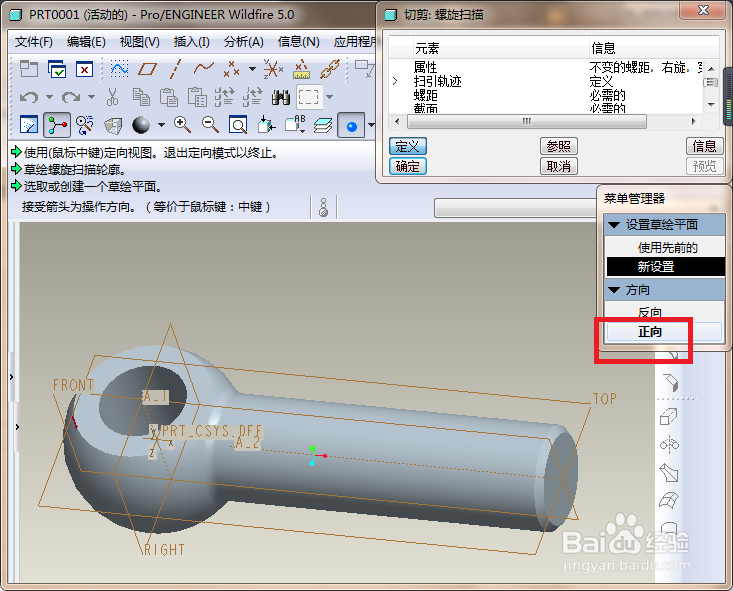The height and width of the screenshot is (591, 733).
Task: Click the regeneration status traffic light icon
Action: 323,207
